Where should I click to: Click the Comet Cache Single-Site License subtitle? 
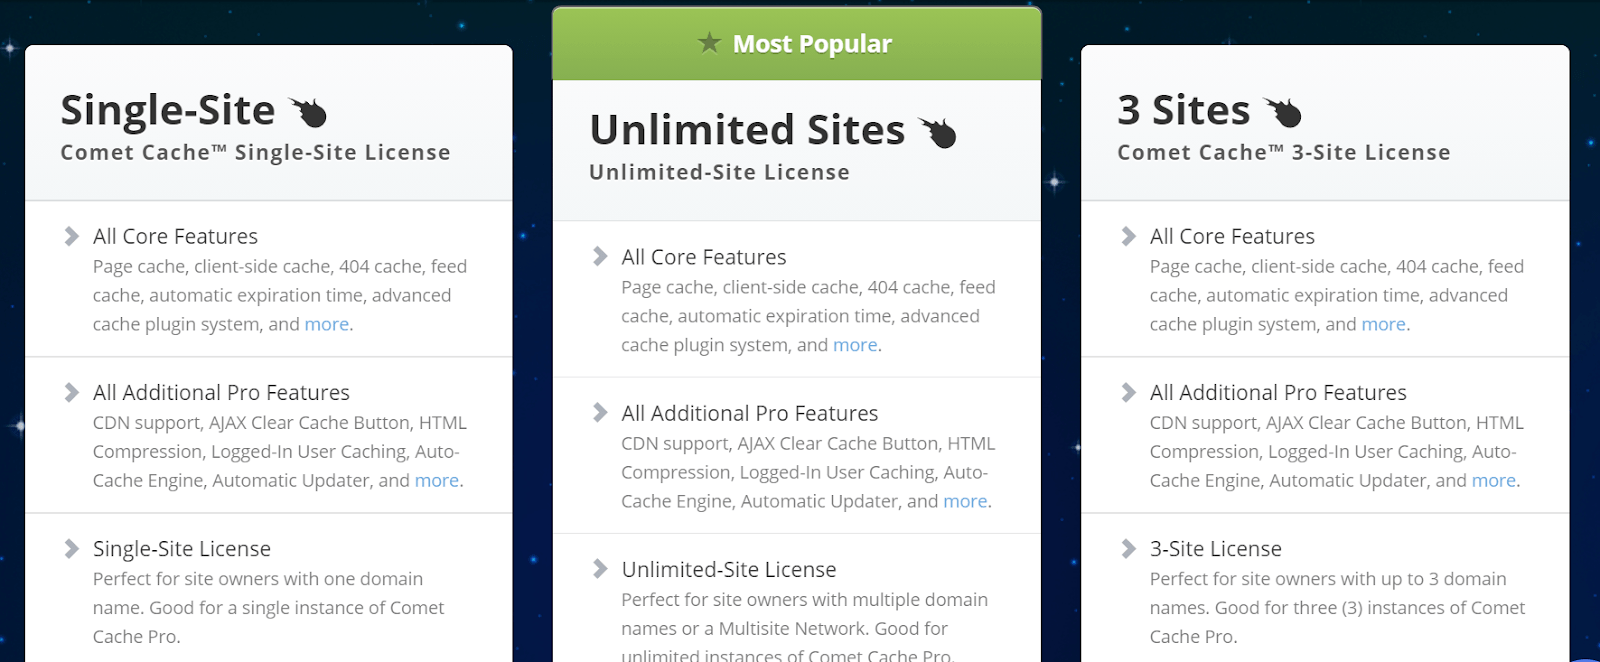tap(256, 152)
